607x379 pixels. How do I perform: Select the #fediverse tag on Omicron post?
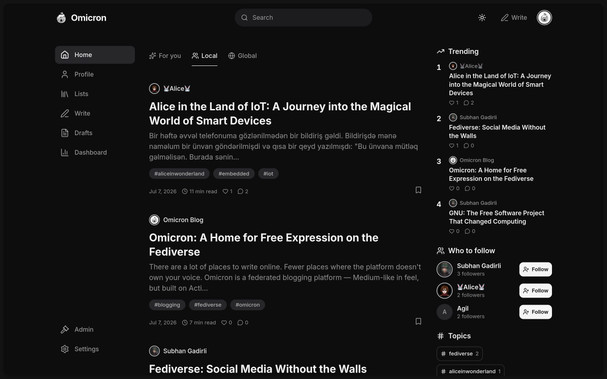(x=208, y=305)
